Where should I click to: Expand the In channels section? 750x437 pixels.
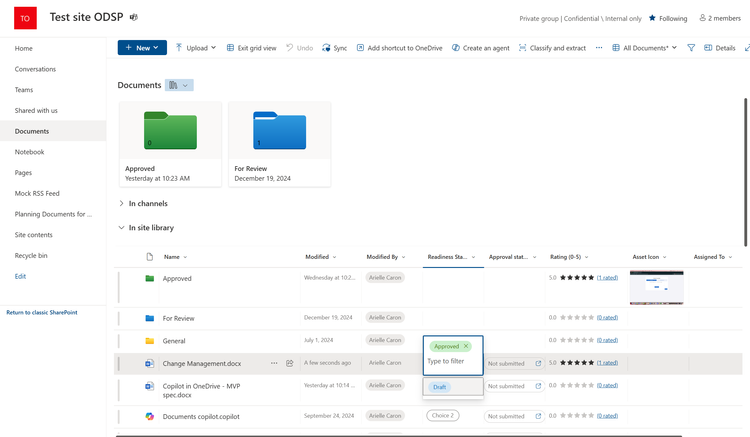[121, 203]
